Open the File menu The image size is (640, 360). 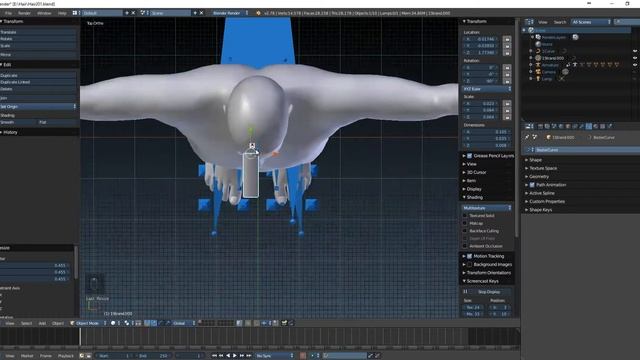coord(8,13)
